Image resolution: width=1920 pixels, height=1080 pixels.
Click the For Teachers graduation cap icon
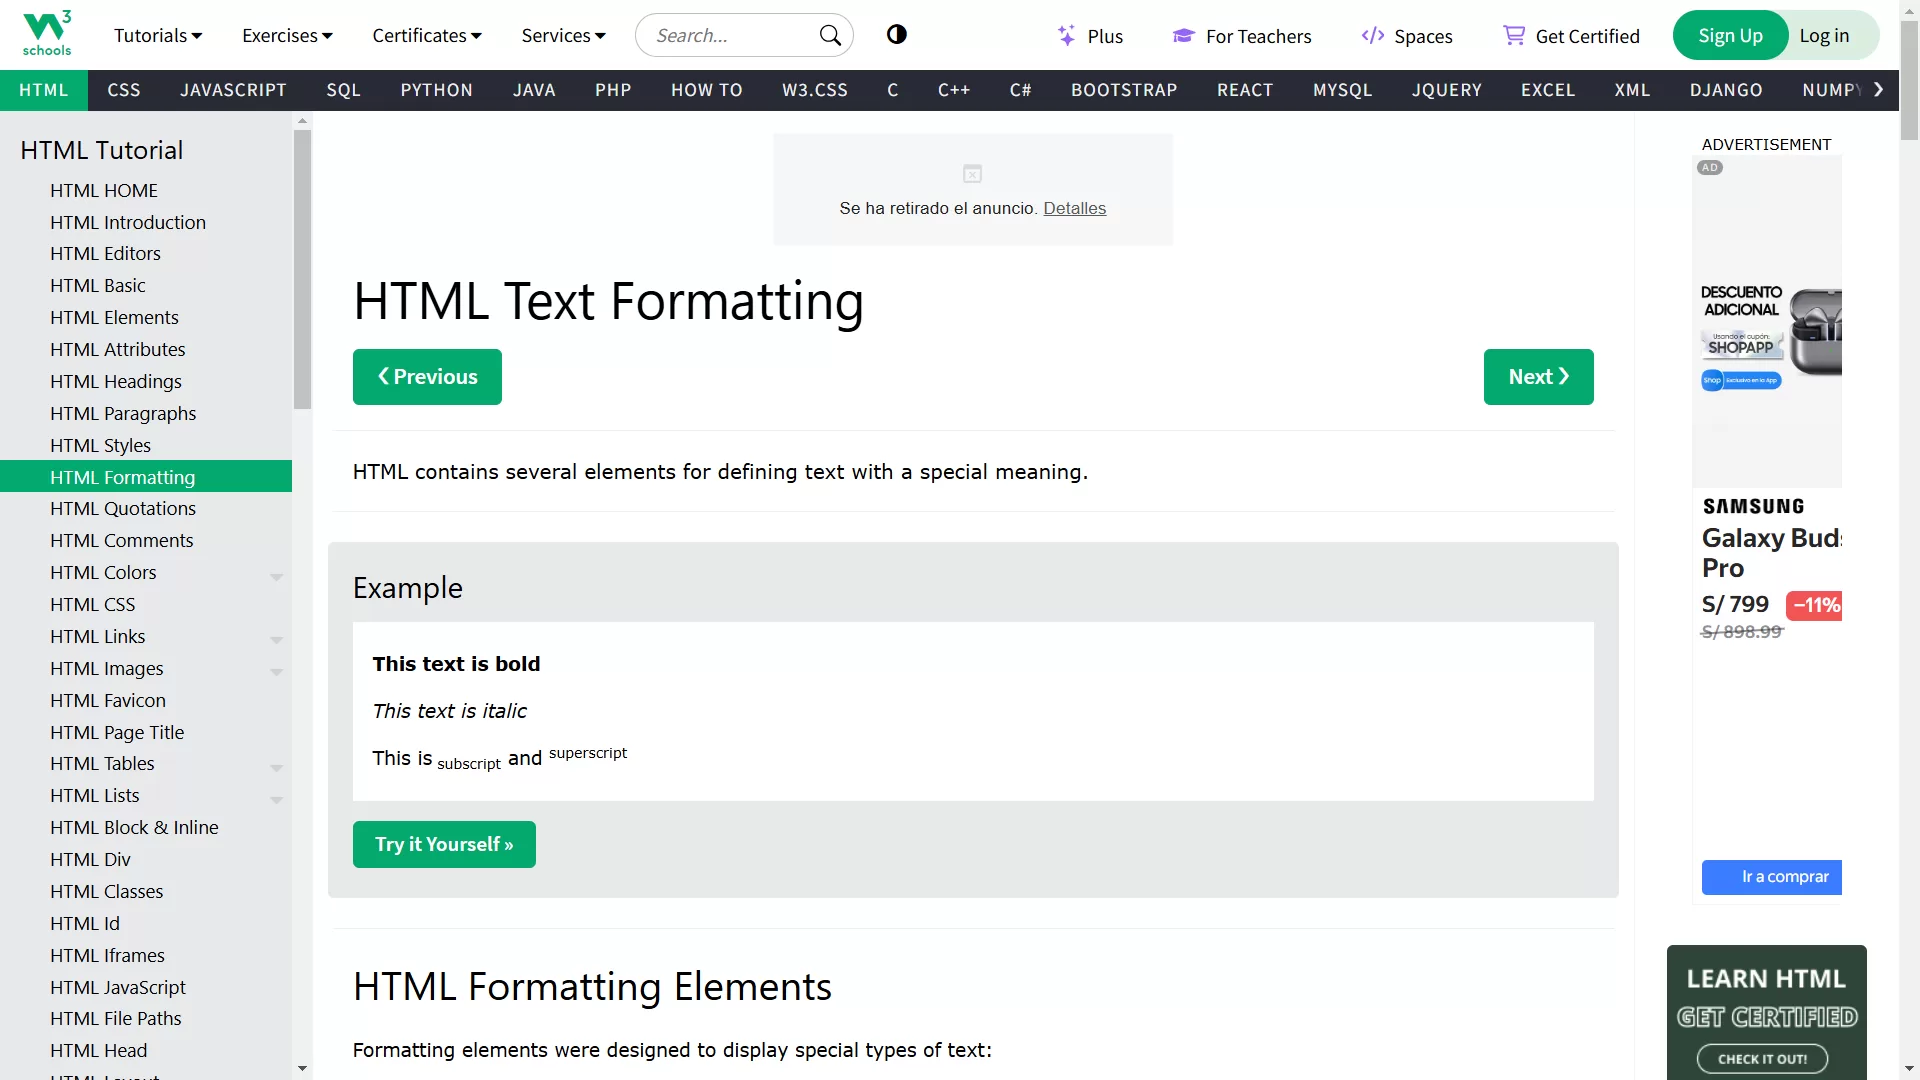click(x=1185, y=36)
